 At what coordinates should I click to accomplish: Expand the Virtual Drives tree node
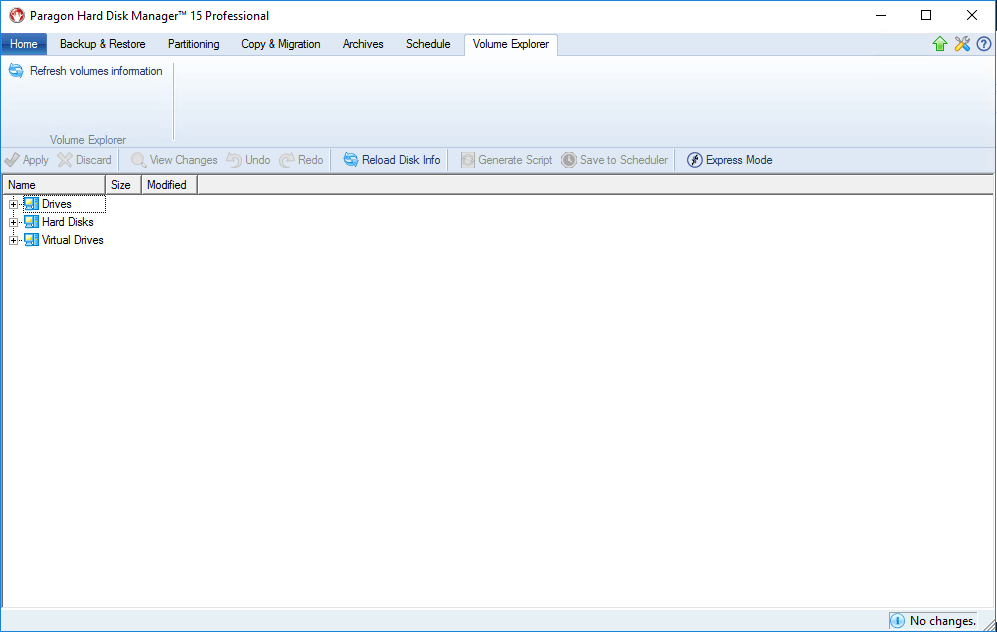[x=14, y=240]
